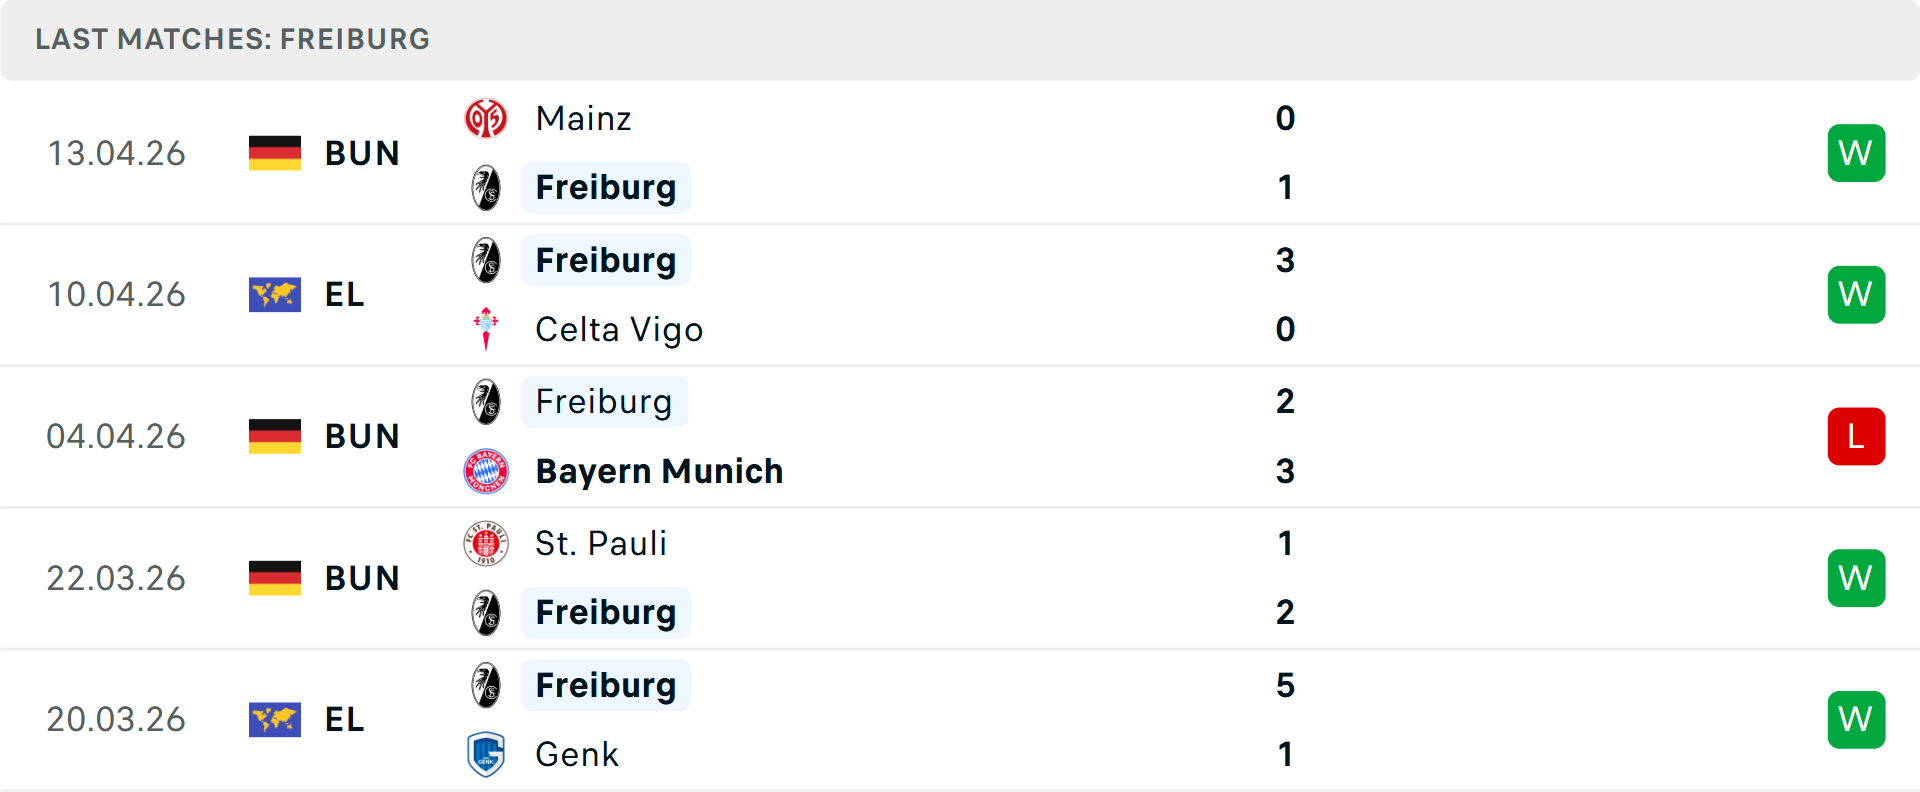The height and width of the screenshot is (792, 1920).
Task: Click the Genk club crest icon
Action: pos(486,754)
